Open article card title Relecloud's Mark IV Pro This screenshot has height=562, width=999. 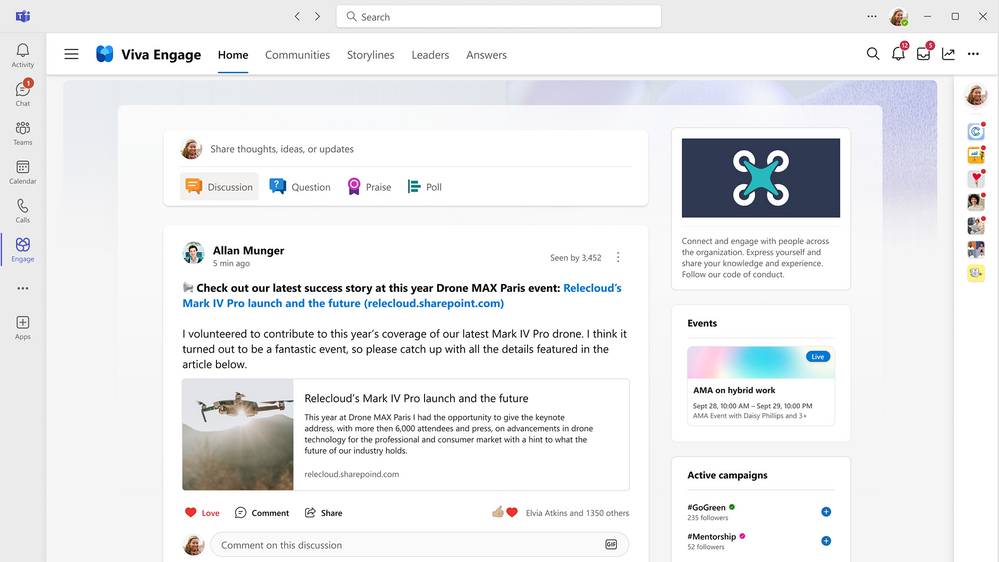[416, 398]
